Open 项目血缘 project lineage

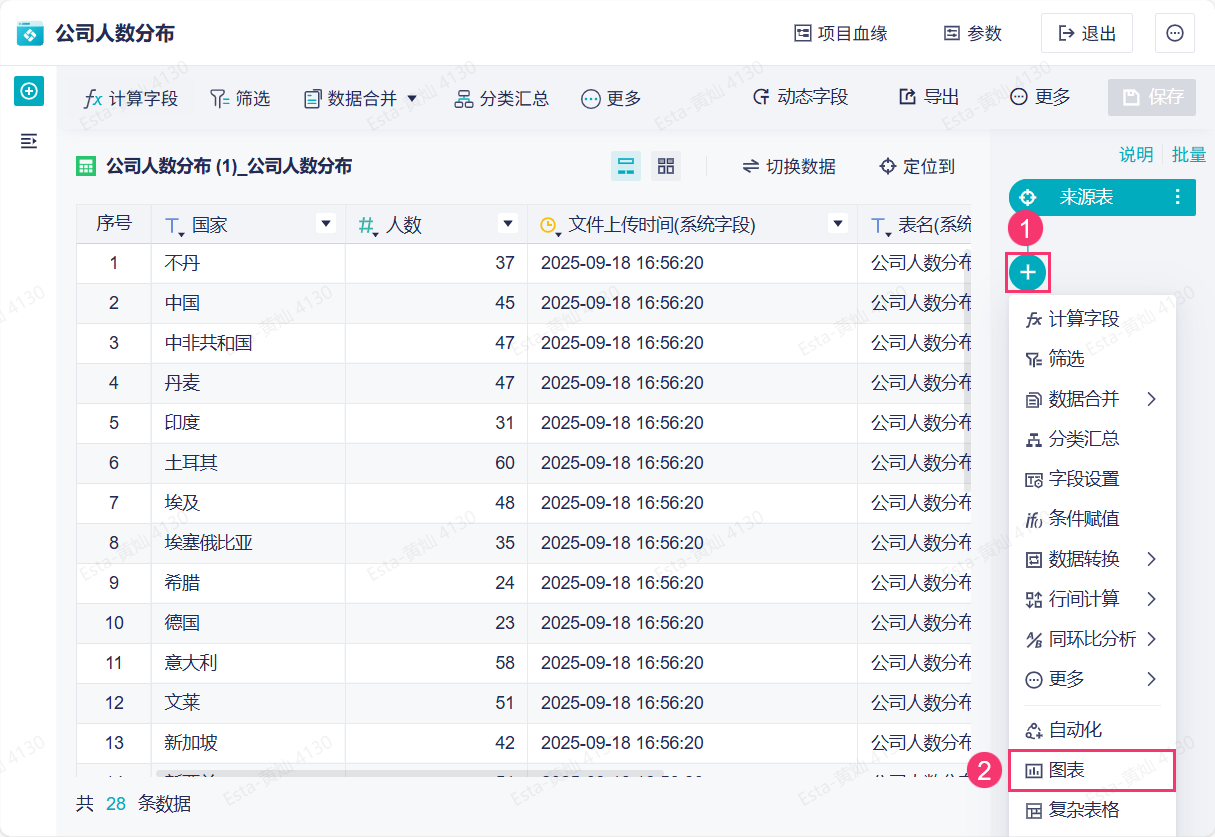point(840,33)
